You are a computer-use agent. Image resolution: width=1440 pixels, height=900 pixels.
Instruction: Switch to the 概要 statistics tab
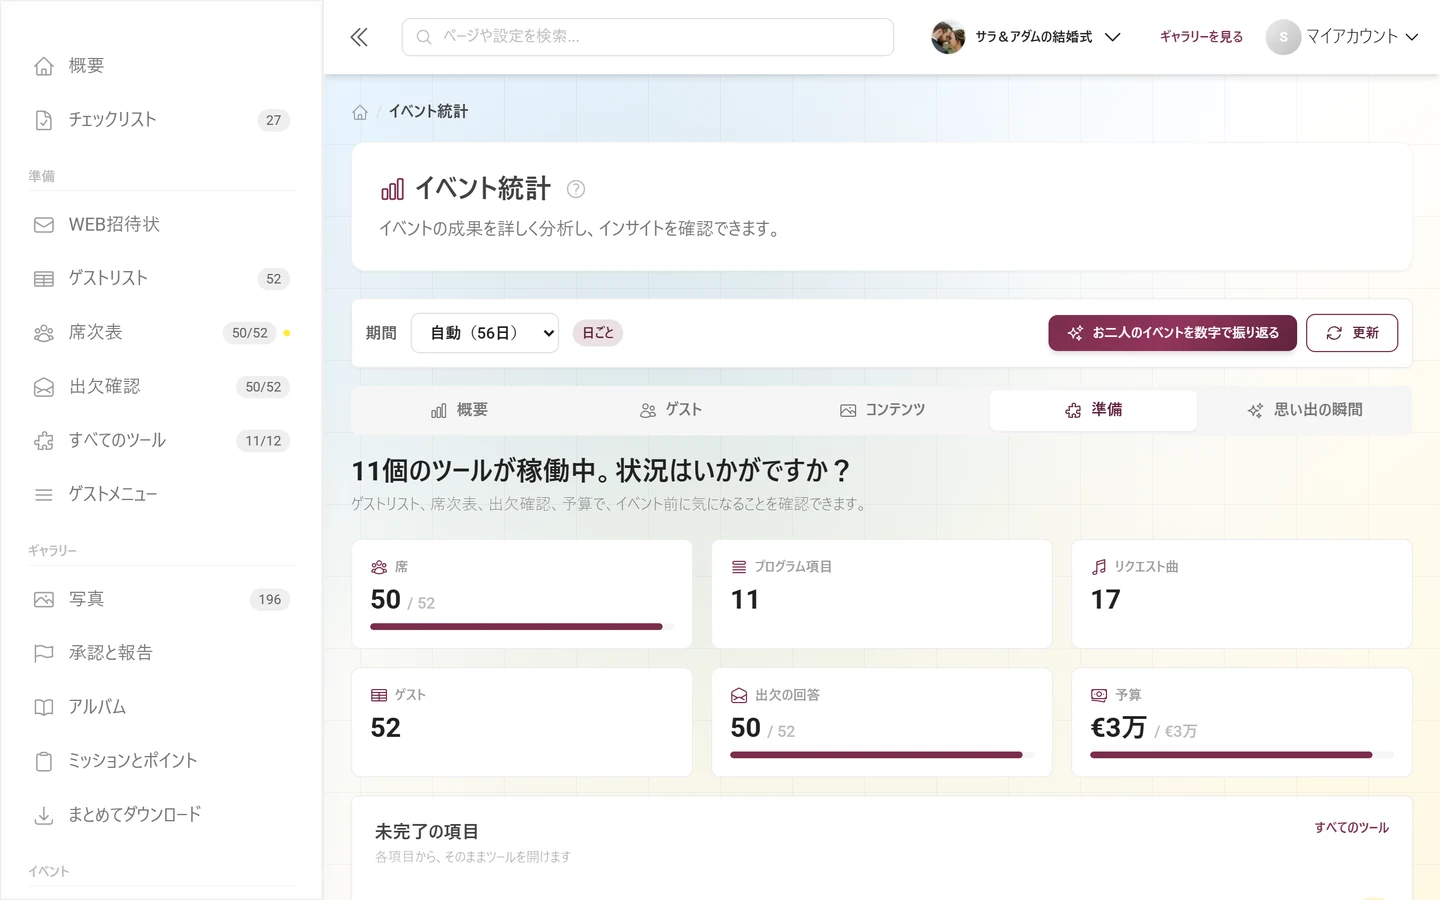point(459,411)
